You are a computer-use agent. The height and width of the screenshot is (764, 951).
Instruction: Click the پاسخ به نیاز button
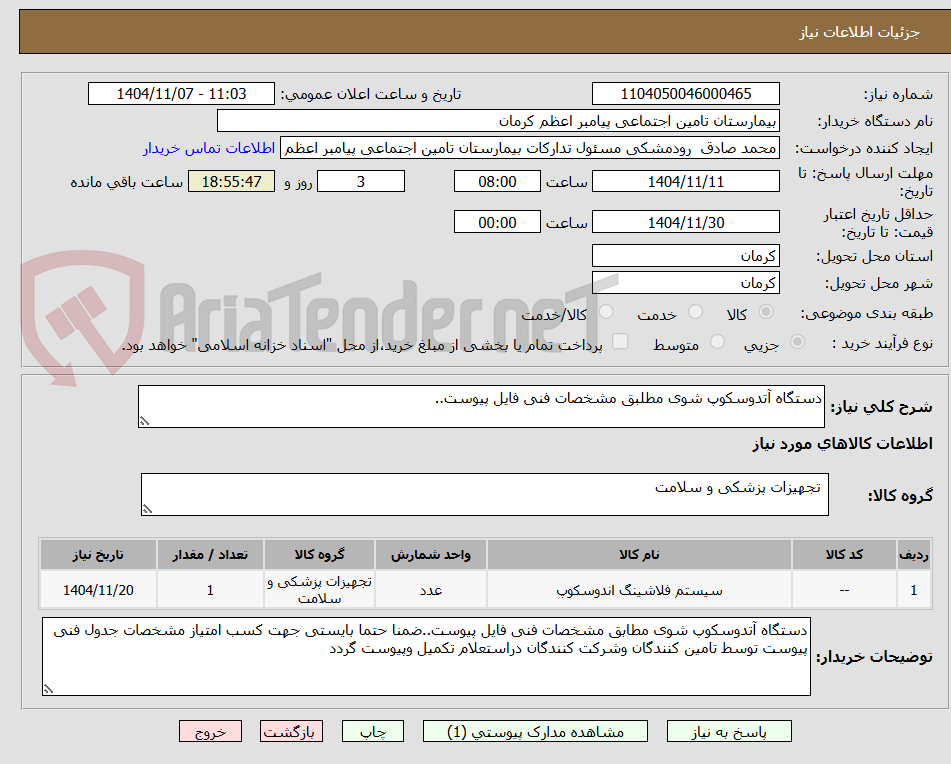coord(729,731)
